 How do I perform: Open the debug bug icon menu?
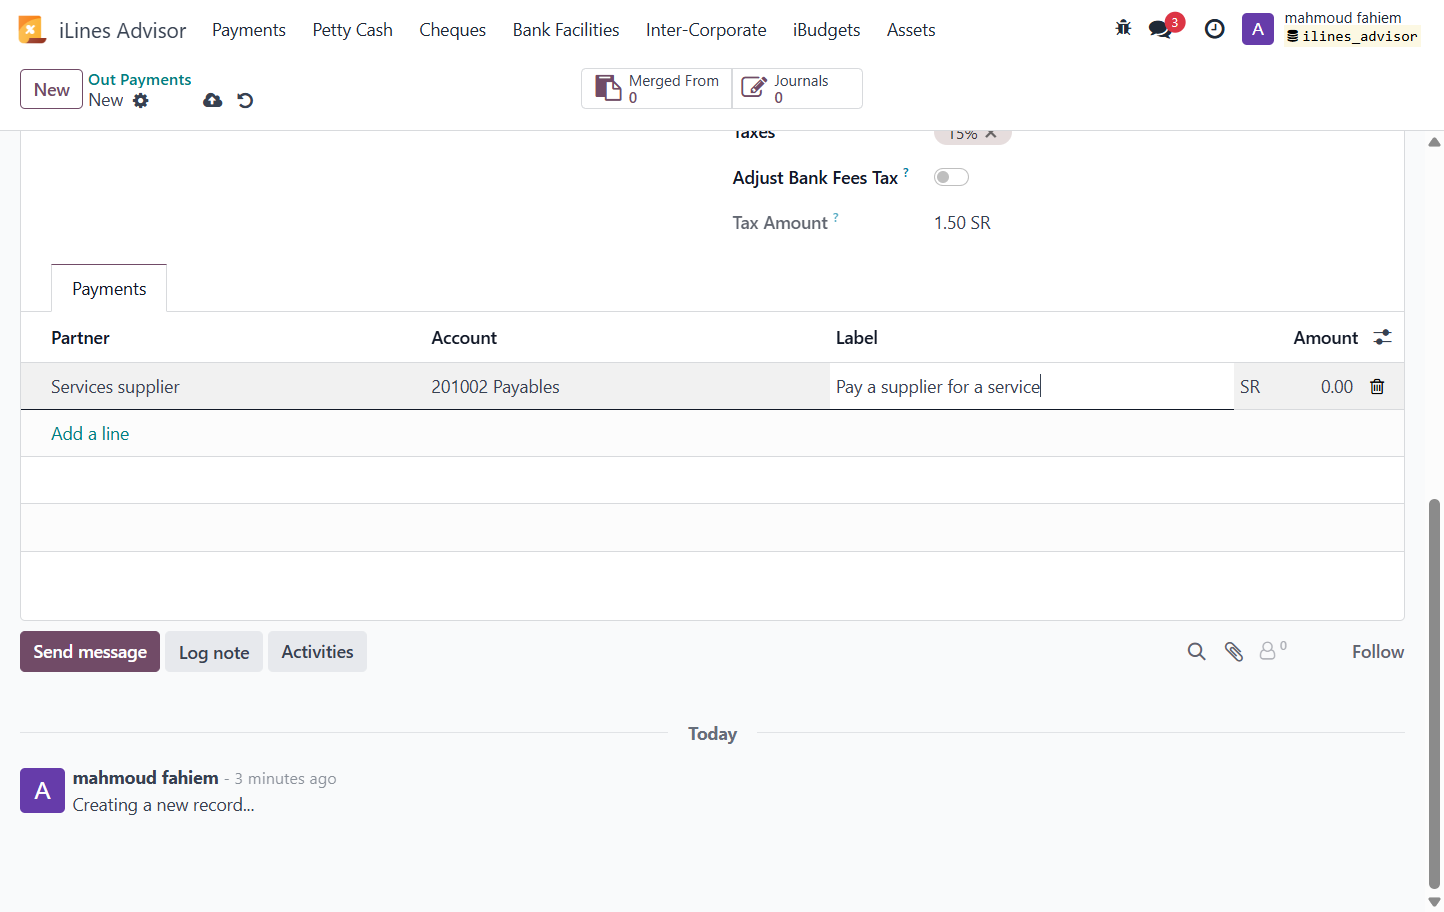tap(1123, 28)
